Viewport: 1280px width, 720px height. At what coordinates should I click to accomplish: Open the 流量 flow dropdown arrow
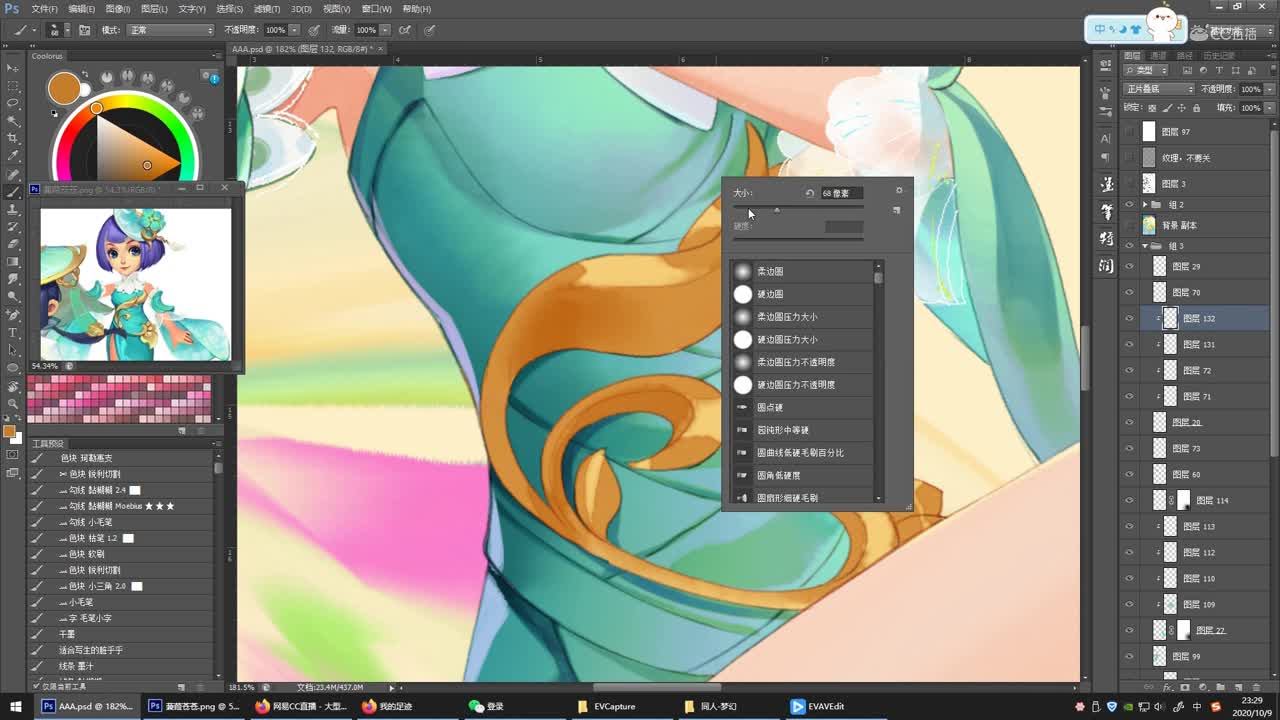(385, 30)
